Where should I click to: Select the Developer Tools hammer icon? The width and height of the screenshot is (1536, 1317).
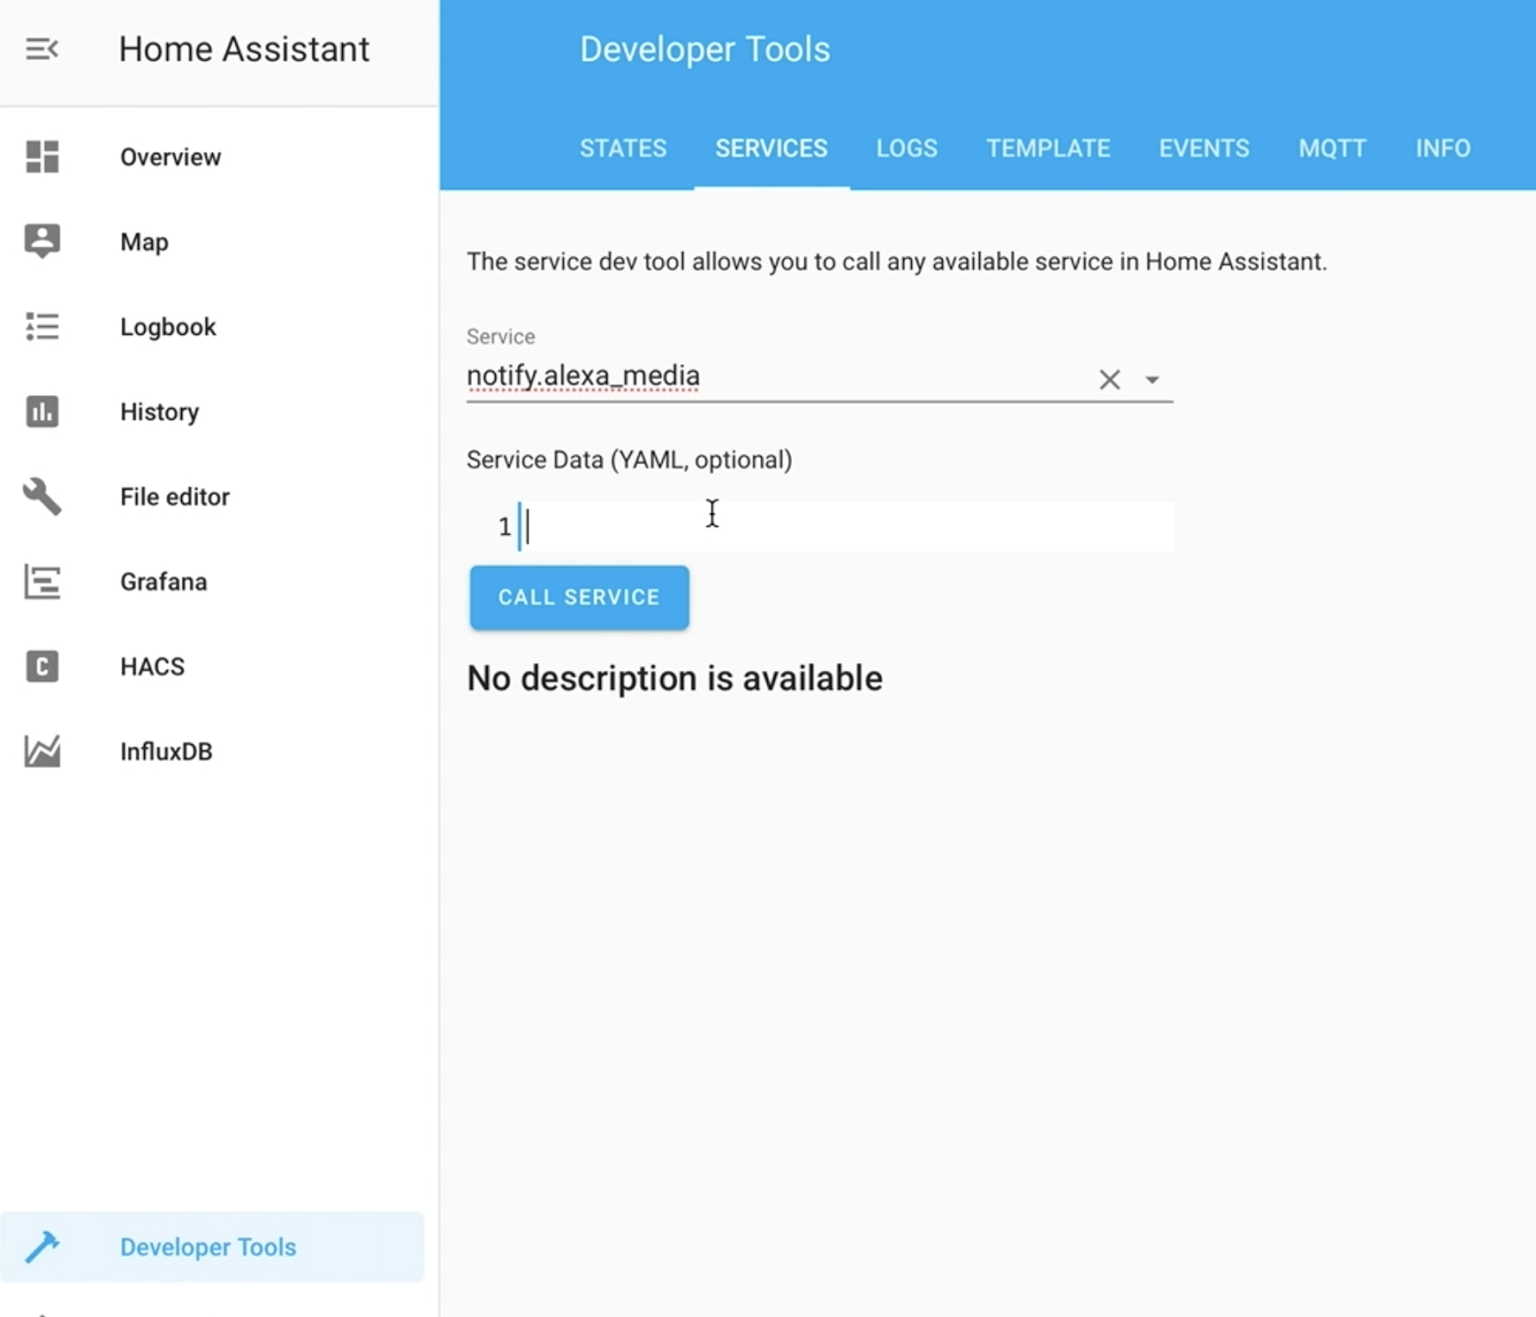tap(42, 1247)
